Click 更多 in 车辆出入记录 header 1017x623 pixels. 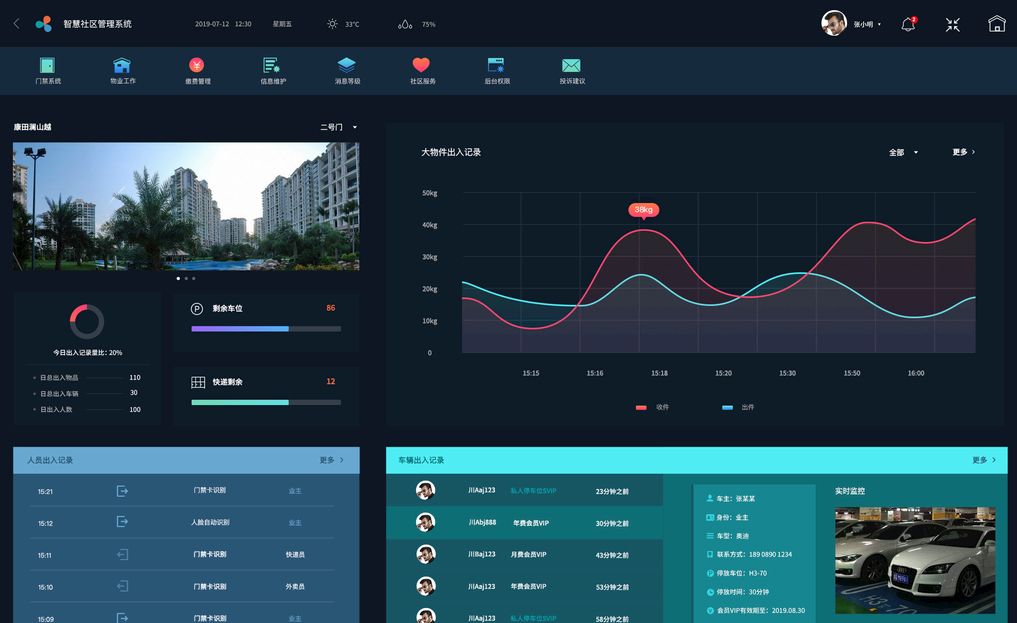[x=983, y=460]
